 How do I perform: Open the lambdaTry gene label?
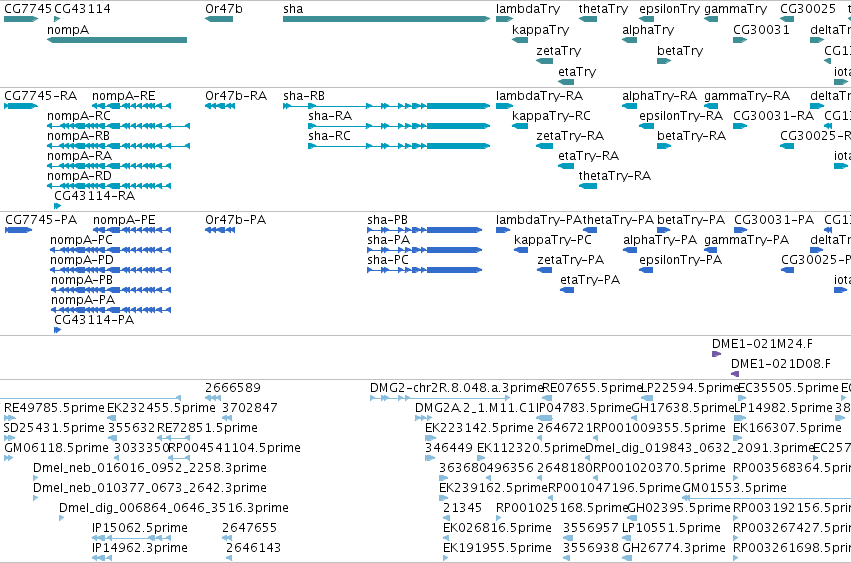528,9
